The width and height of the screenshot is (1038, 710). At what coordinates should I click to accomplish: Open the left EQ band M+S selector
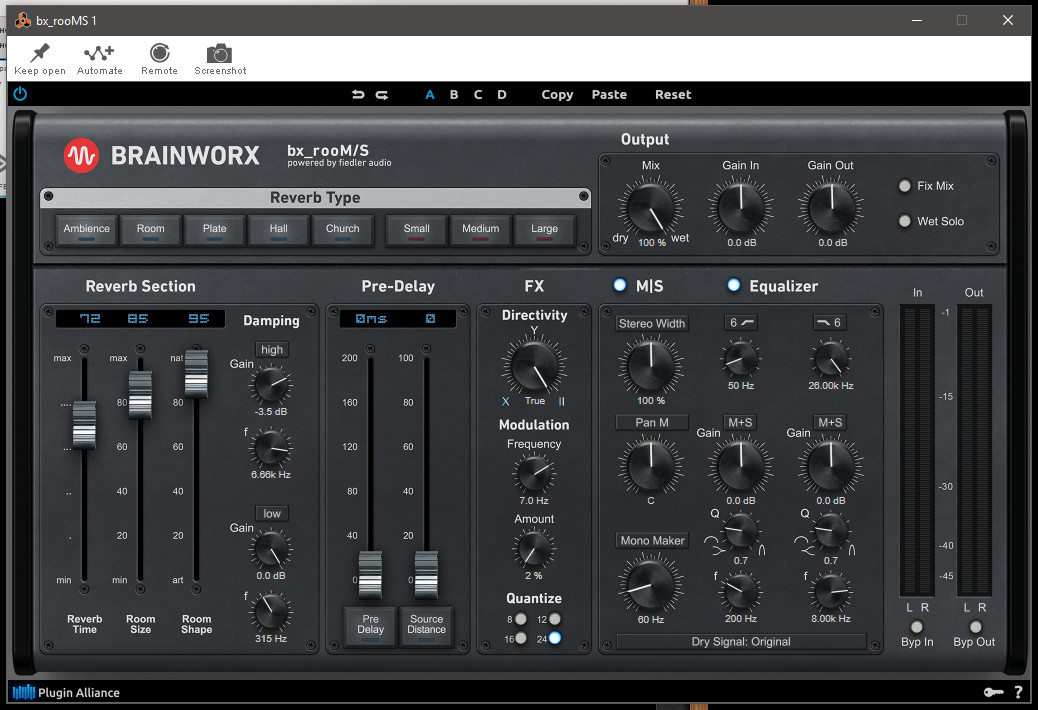pyautogui.click(x=740, y=423)
